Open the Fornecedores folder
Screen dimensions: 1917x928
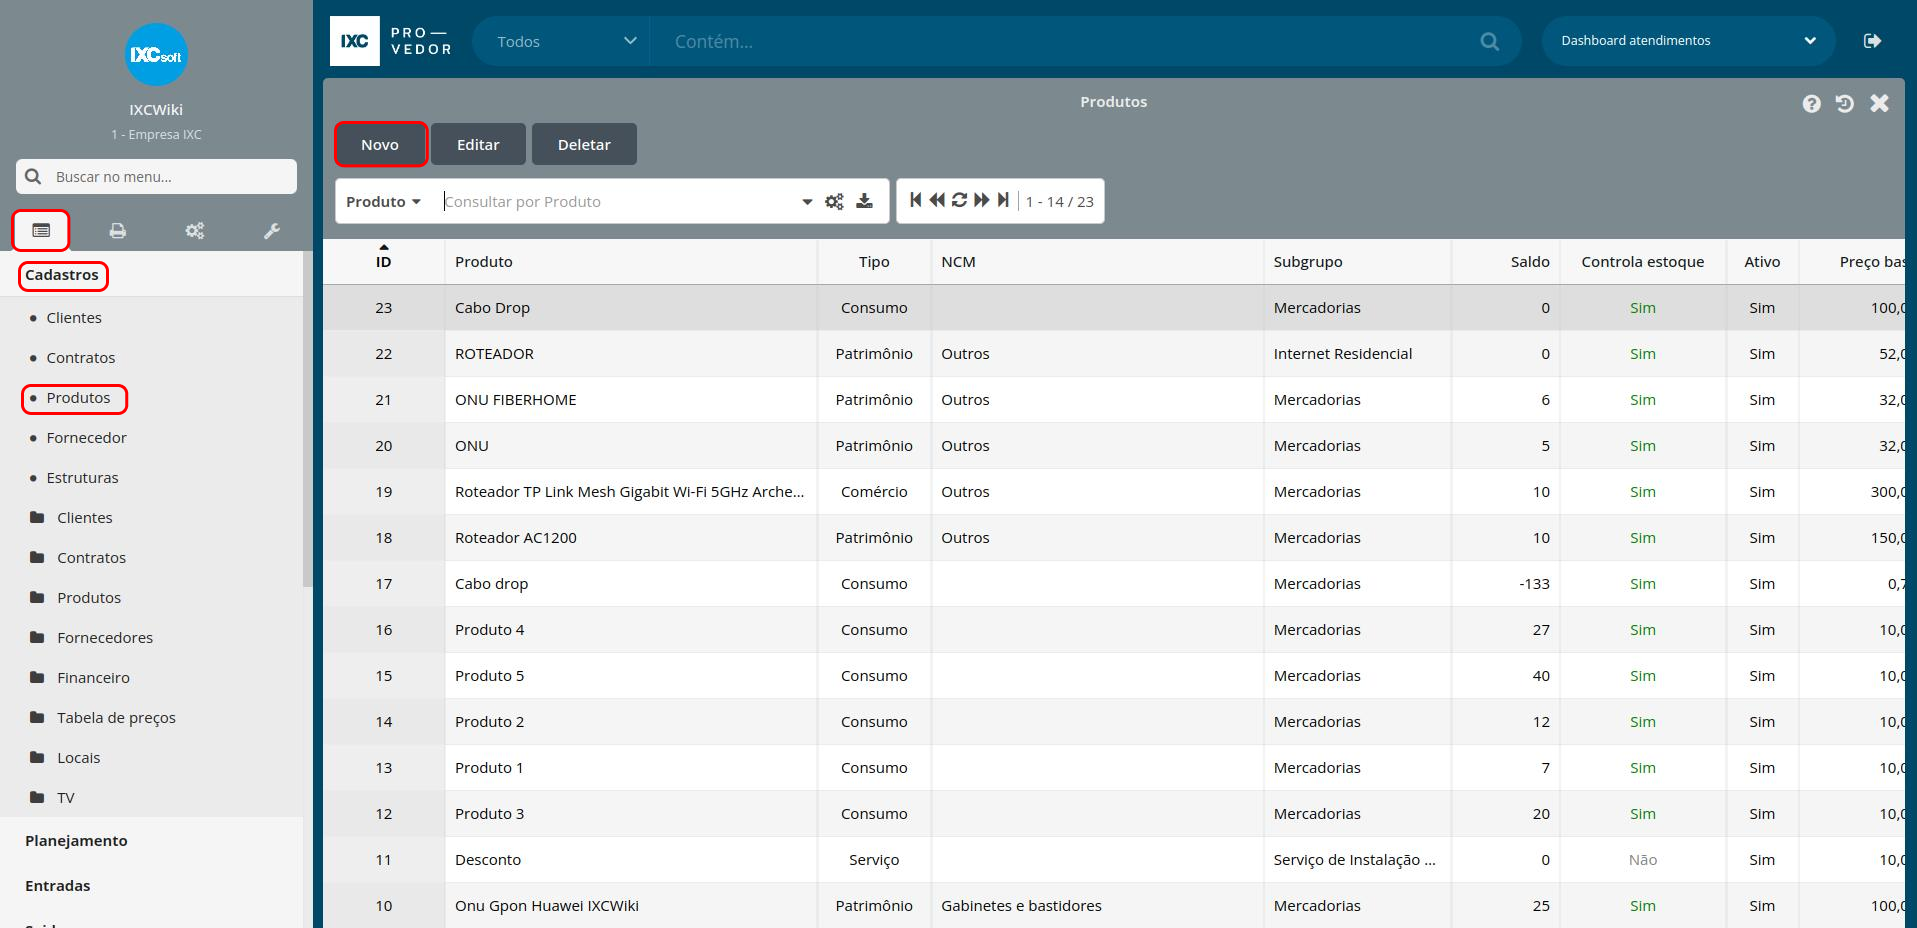[91, 638]
